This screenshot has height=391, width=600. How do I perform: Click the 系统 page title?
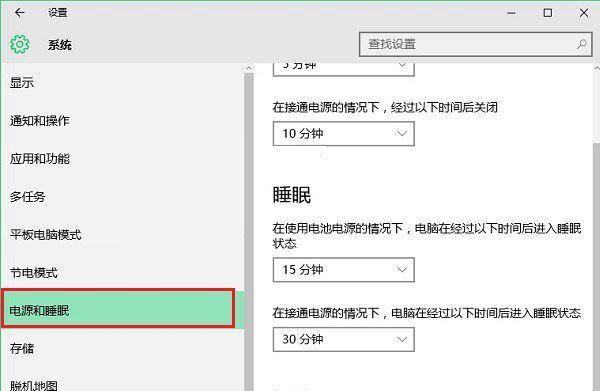point(60,45)
